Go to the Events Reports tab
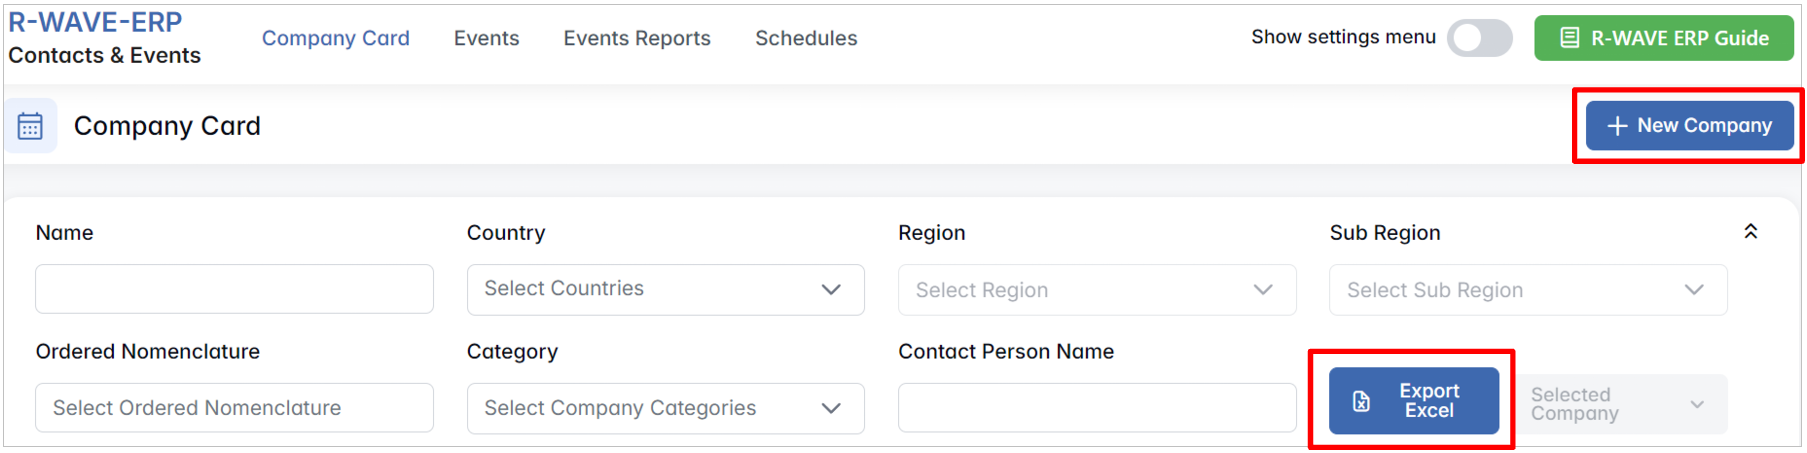Viewport: 1807px width, 453px height. pyautogui.click(x=636, y=38)
